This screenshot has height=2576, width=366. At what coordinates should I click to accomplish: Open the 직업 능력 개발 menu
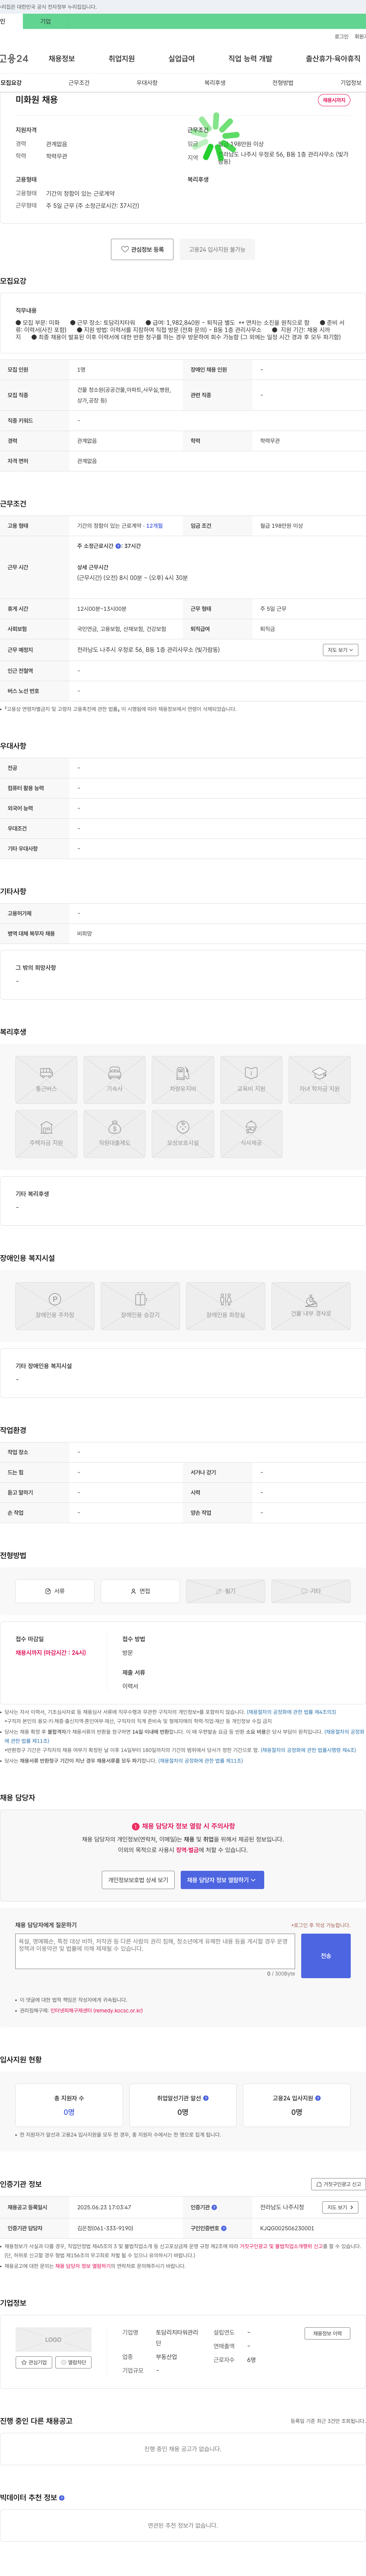(x=250, y=59)
